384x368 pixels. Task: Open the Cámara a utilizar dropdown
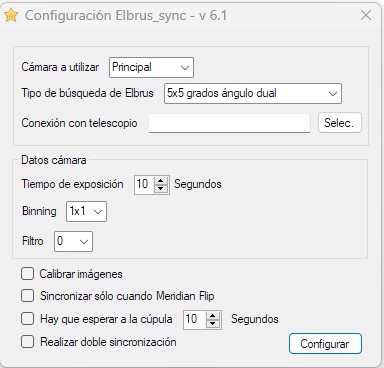151,67
